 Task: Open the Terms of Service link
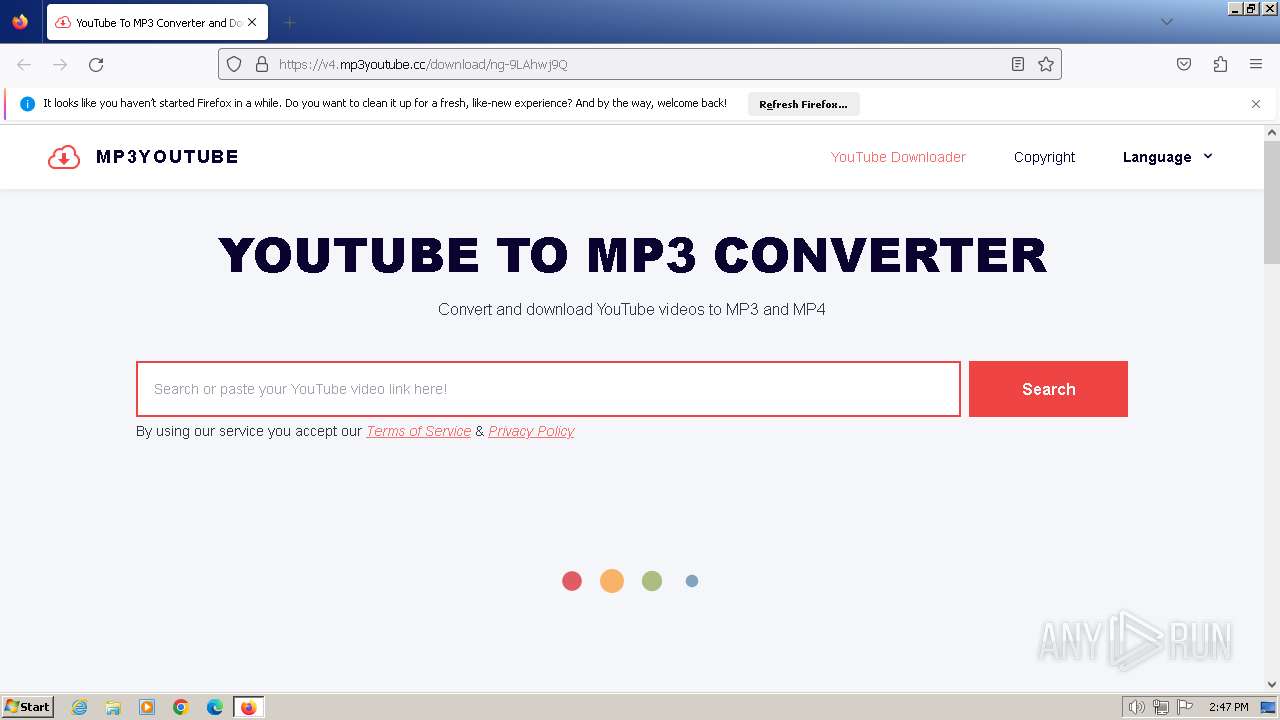tap(418, 431)
